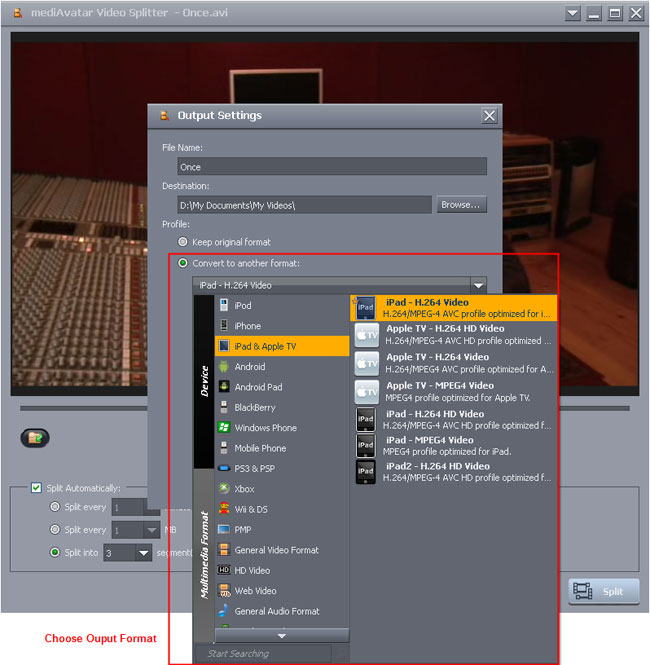
Task: Click the Windows Phone logo icon
Action: pos(224,427)
